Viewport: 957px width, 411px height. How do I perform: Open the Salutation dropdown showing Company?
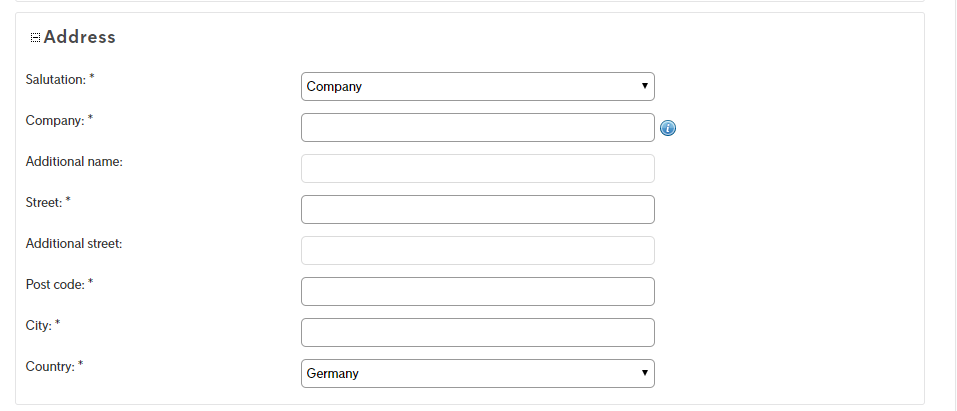pyautogui.click(x=478, y=87)
